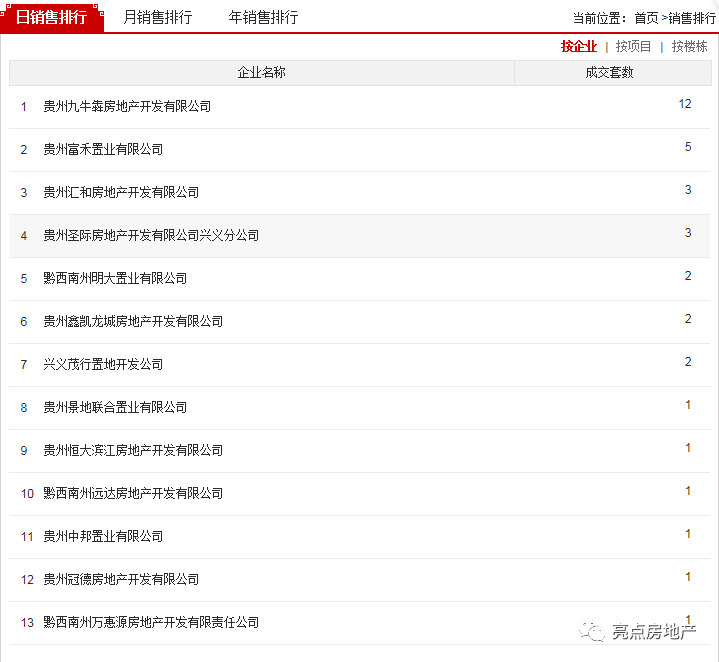The height and width of the screenshot is (662, 719).
Task: Select 贵州景地联合置业有限公司 row
Action: [x=360, y=408]
